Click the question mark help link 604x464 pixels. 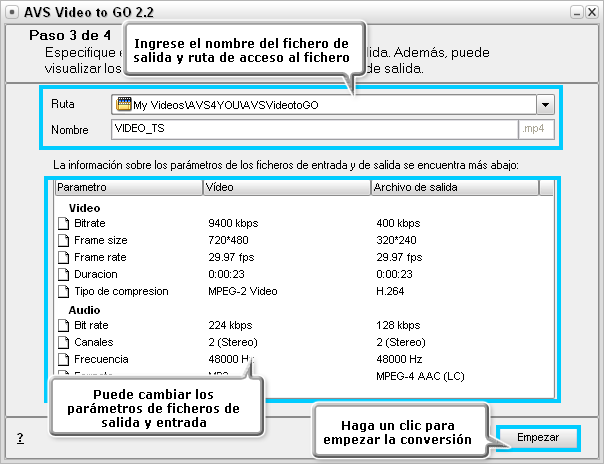point(20,438)
